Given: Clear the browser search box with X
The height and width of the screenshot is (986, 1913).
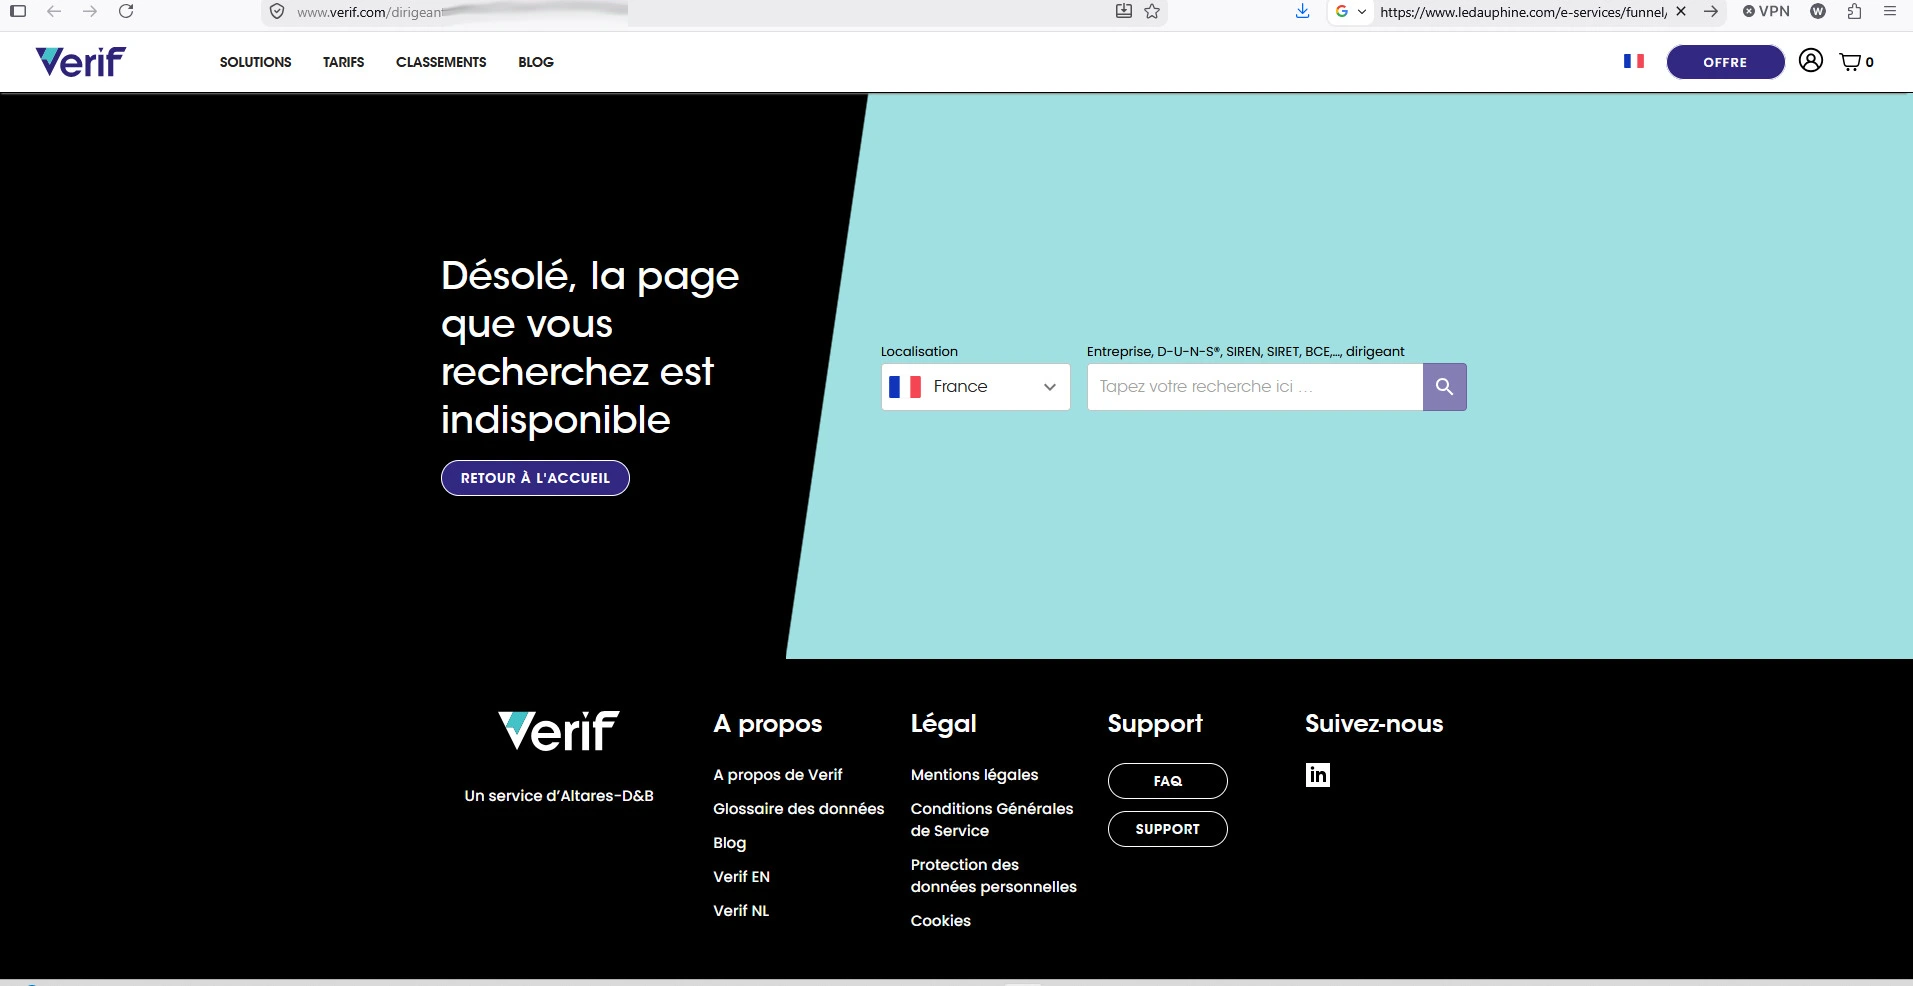Looking at the screenshot, I should coord(1681,12).
